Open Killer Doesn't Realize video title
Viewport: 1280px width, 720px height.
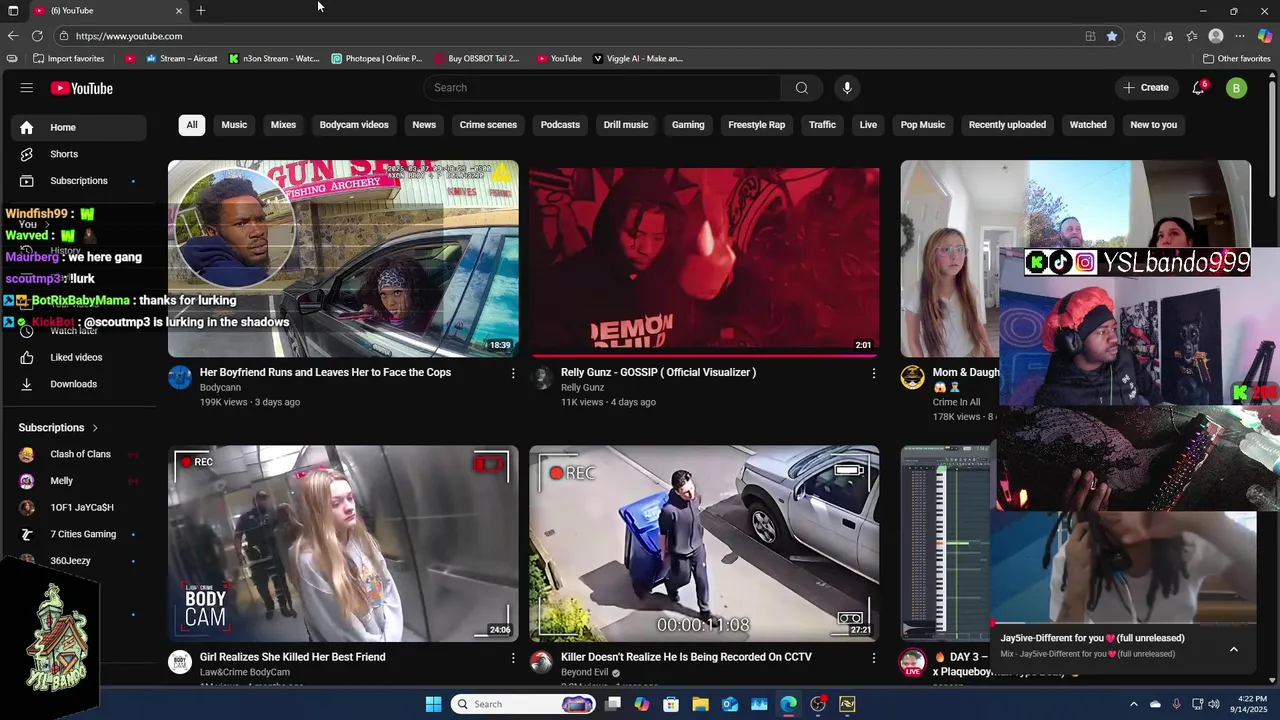click(x=686, y=657)
